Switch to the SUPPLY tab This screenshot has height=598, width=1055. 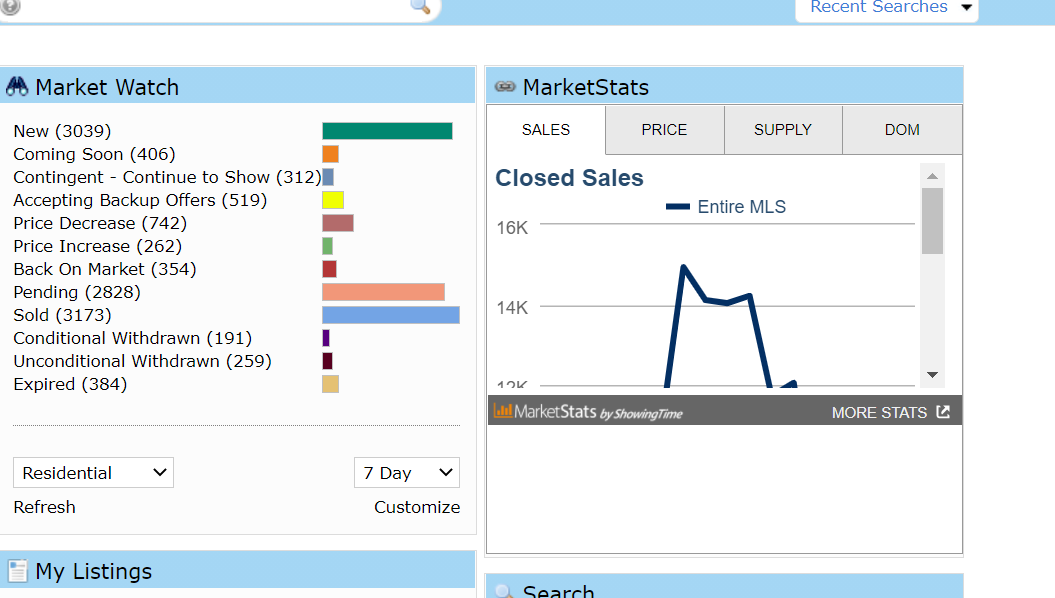[x=783, y=129]
